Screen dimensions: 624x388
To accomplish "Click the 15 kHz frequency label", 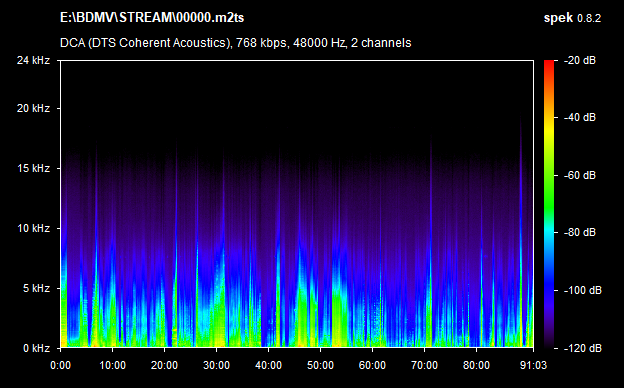I will click(x=33, y=168).
